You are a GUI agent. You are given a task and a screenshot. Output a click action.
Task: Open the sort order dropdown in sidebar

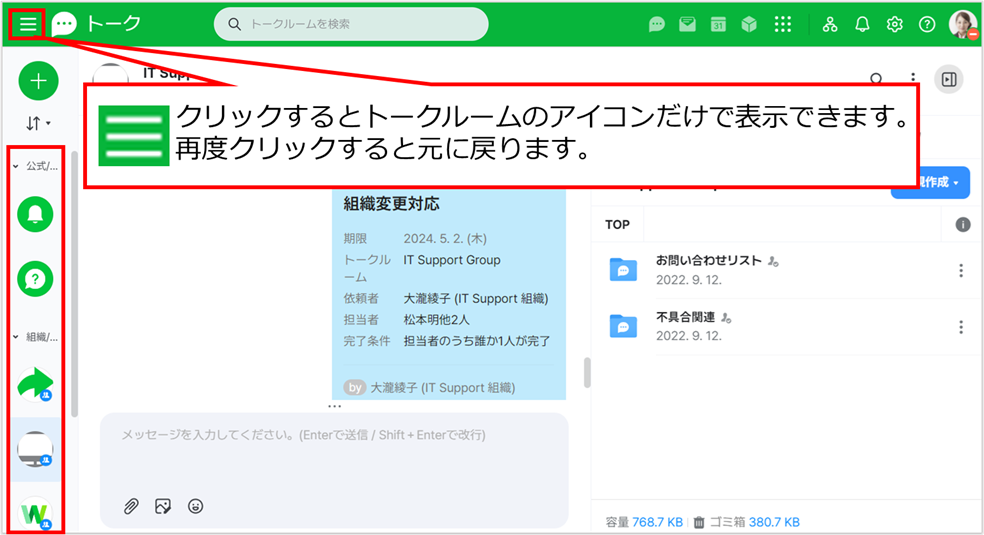38,123
